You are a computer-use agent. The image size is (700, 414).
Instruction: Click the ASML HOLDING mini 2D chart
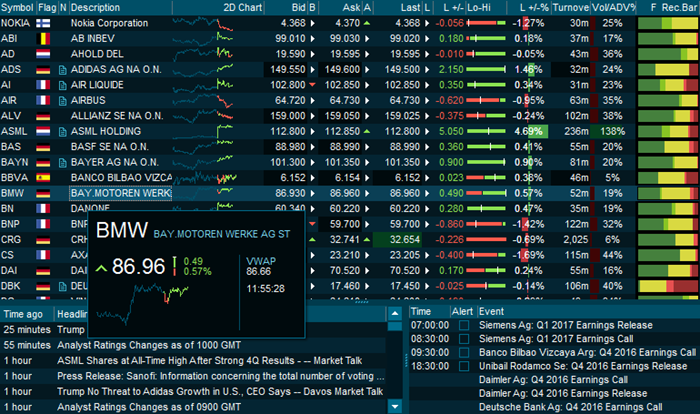pyautogui.click(x=203, y=131)
